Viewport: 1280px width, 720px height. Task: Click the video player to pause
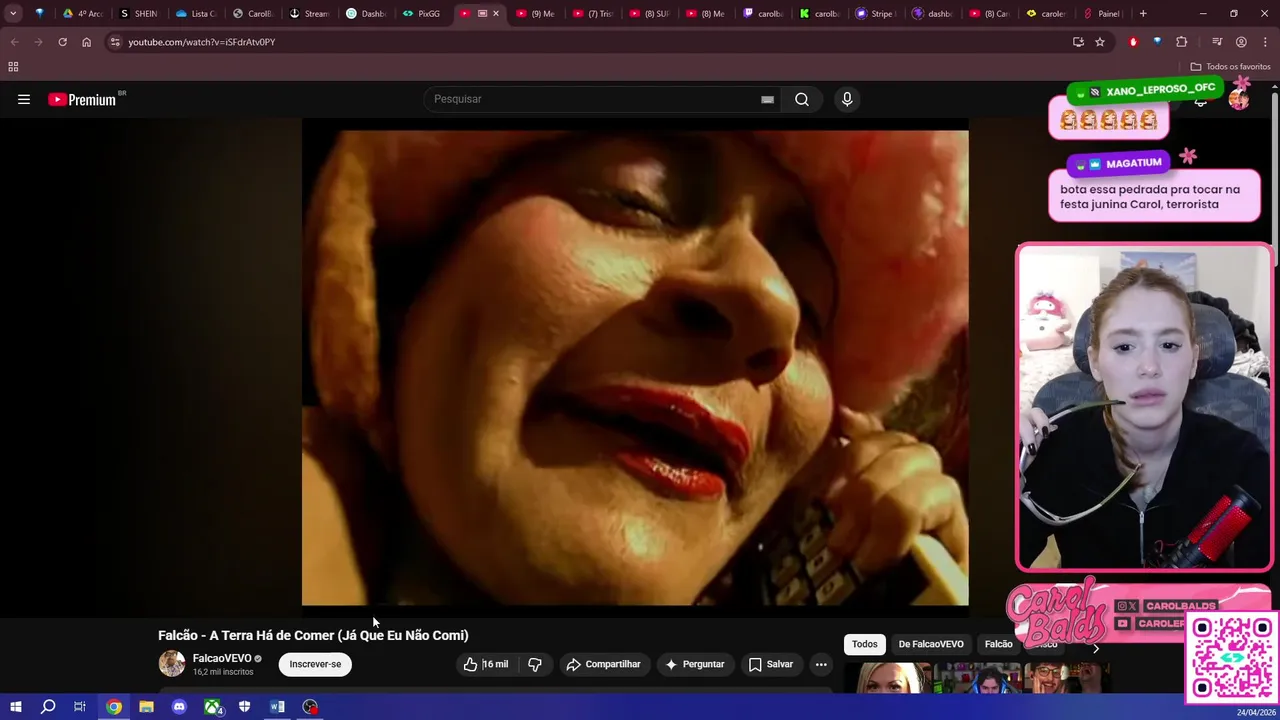pos(635,367)
